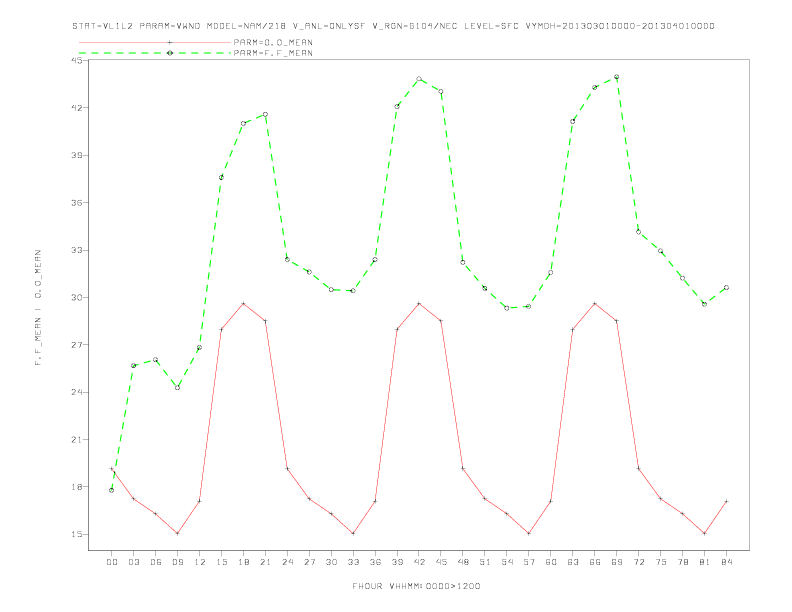
Task: Click green F.F_MEAN circle marker at hour 09
Action: 177,387
